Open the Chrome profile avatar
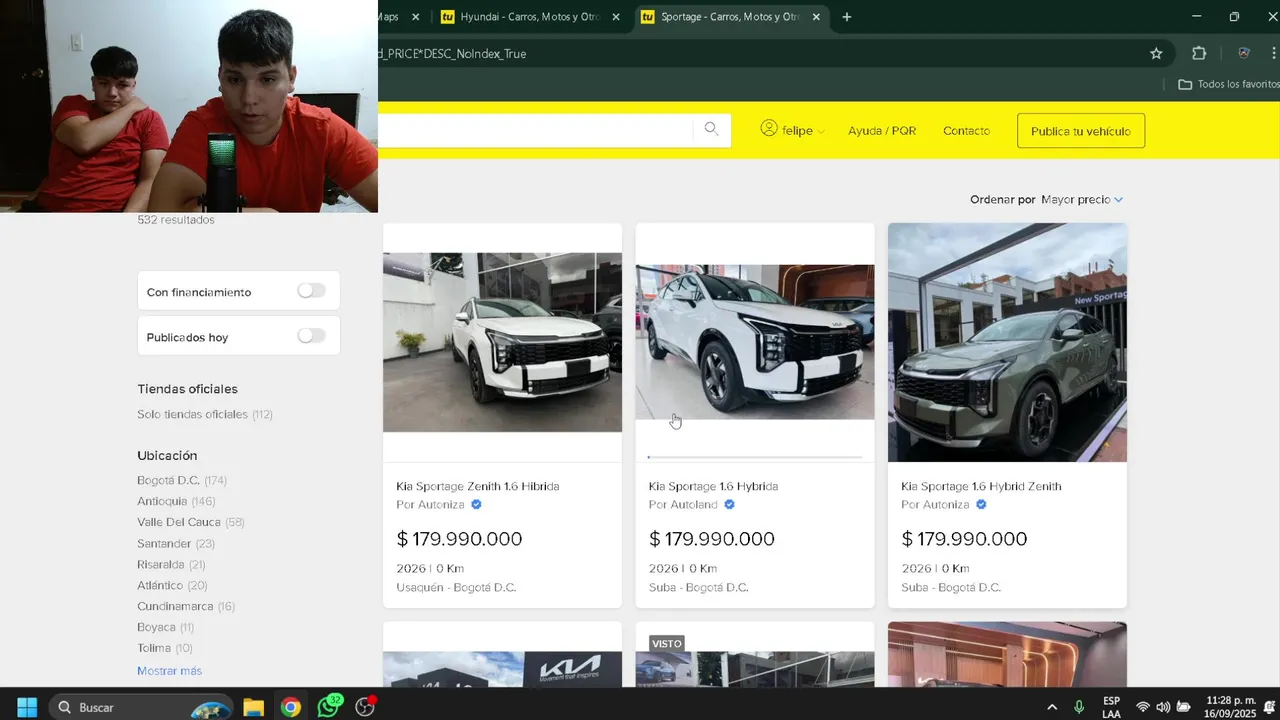The width and height of the screenshot is (1280, 720). point(1244,53)
